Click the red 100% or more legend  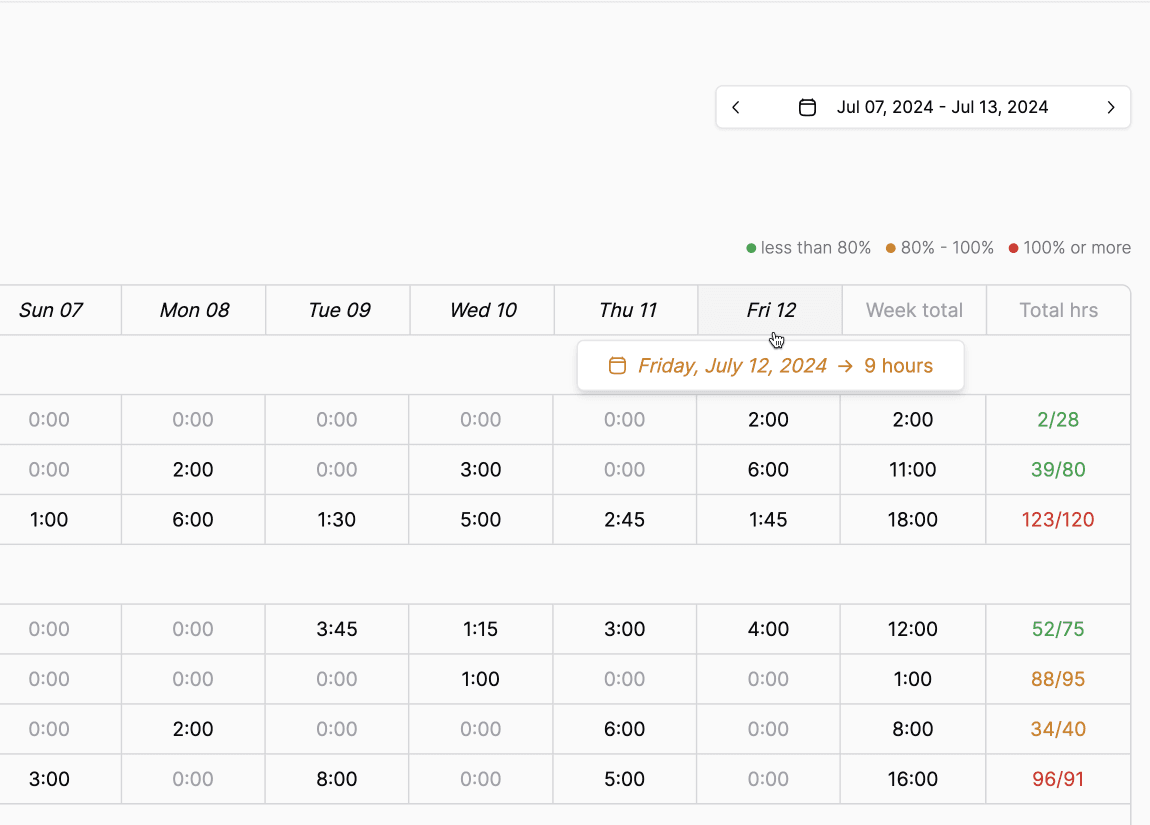point(1069,248)
